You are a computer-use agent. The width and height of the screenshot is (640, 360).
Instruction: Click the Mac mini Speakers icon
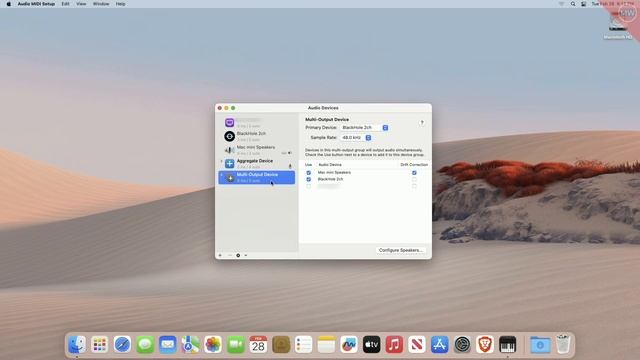[229, 150]
